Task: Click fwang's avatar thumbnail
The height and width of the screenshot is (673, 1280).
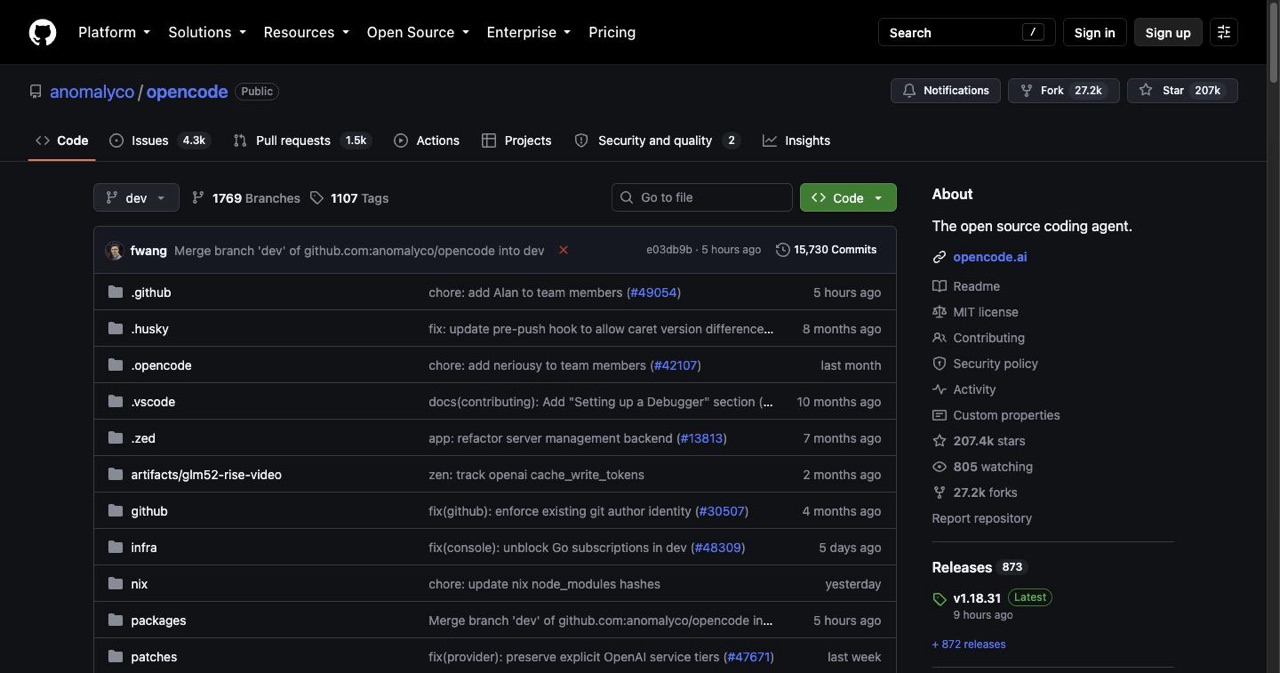Action: tap(114, 250)
